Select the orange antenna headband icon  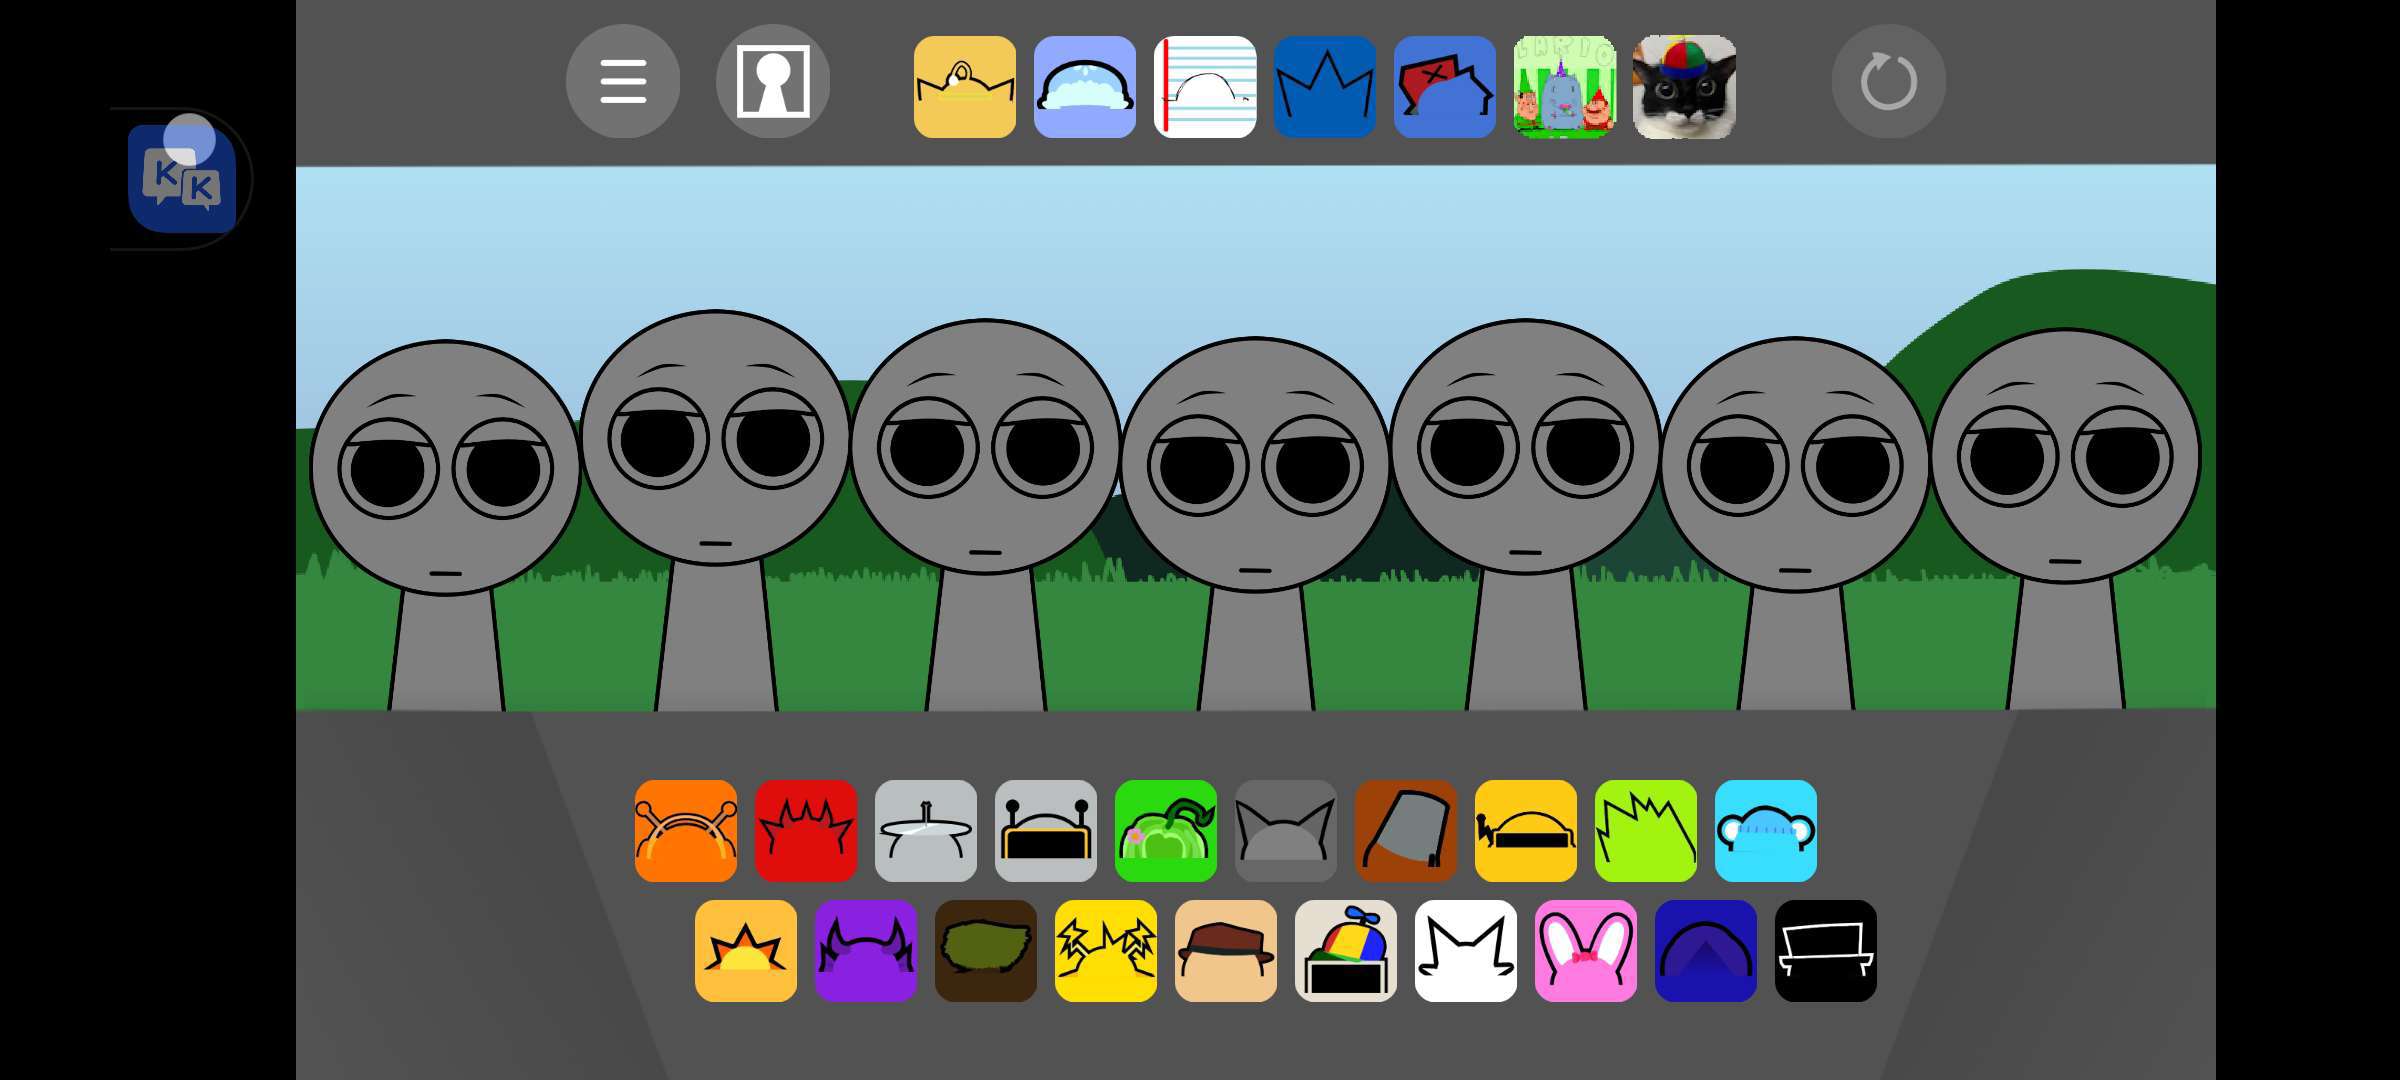686,831
